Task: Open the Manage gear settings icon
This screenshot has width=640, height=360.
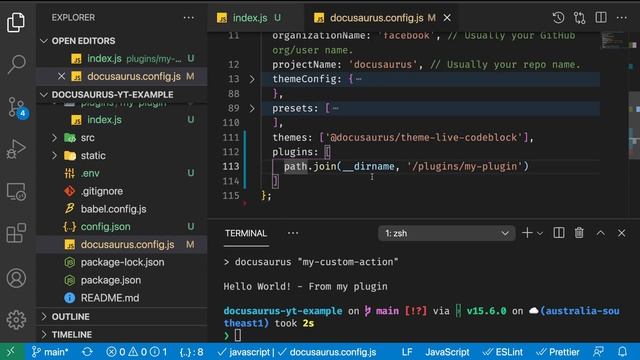Action: (16, 320)
